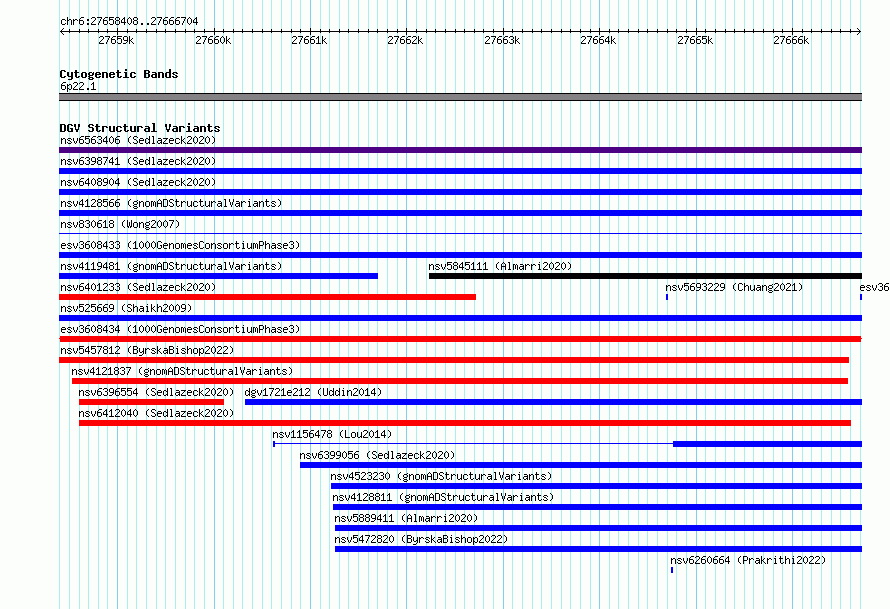Open nsv4121837 (gnomADStructuralVariants) label

(x=182, y=371)
